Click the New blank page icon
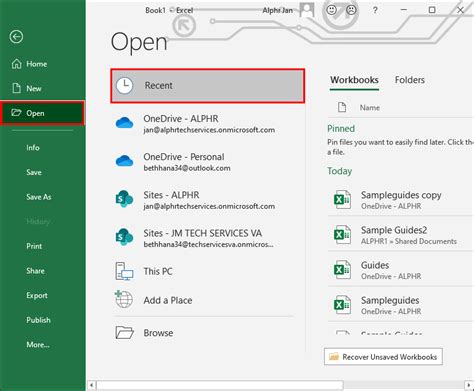Image resolution: width=474 pixels, height=391 pixels. click(16, 88)
